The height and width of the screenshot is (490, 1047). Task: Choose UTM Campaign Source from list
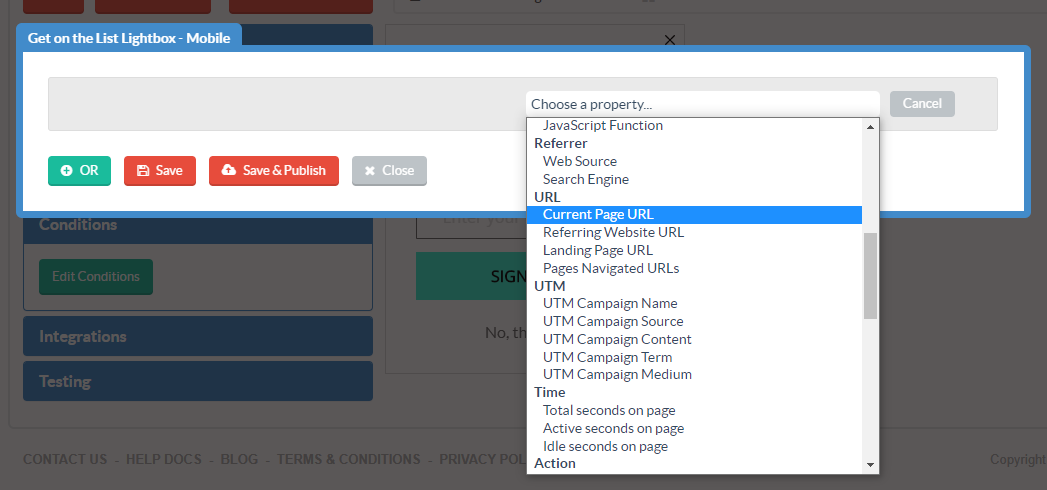pos(613,321)
